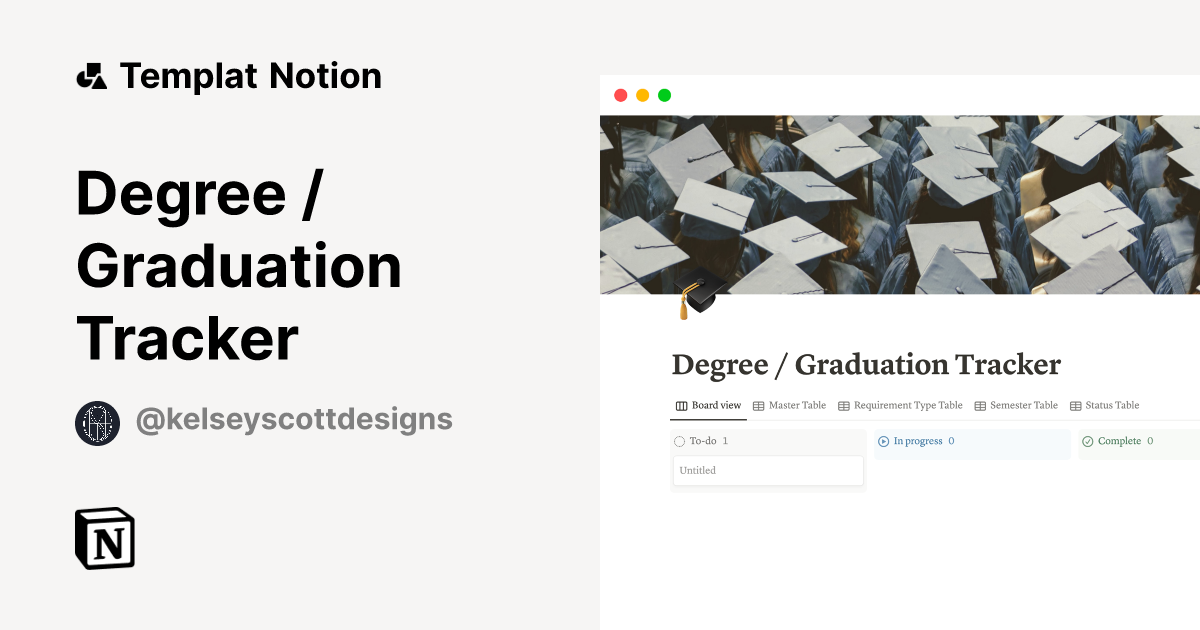Click the Complete checkmark toggle
1200x630 pixels.
[1086, 441]
